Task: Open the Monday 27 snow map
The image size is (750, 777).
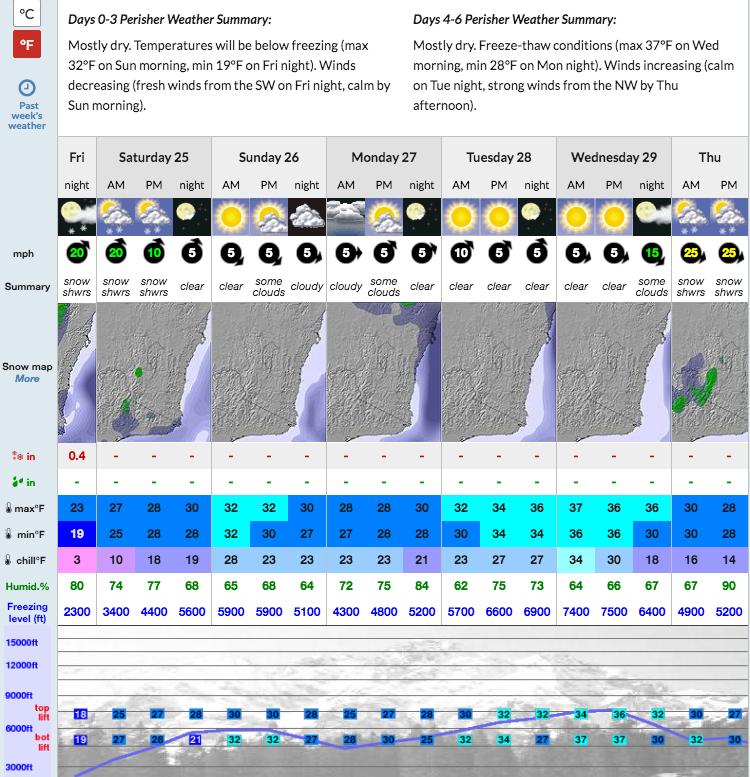Action: [384, 372]
